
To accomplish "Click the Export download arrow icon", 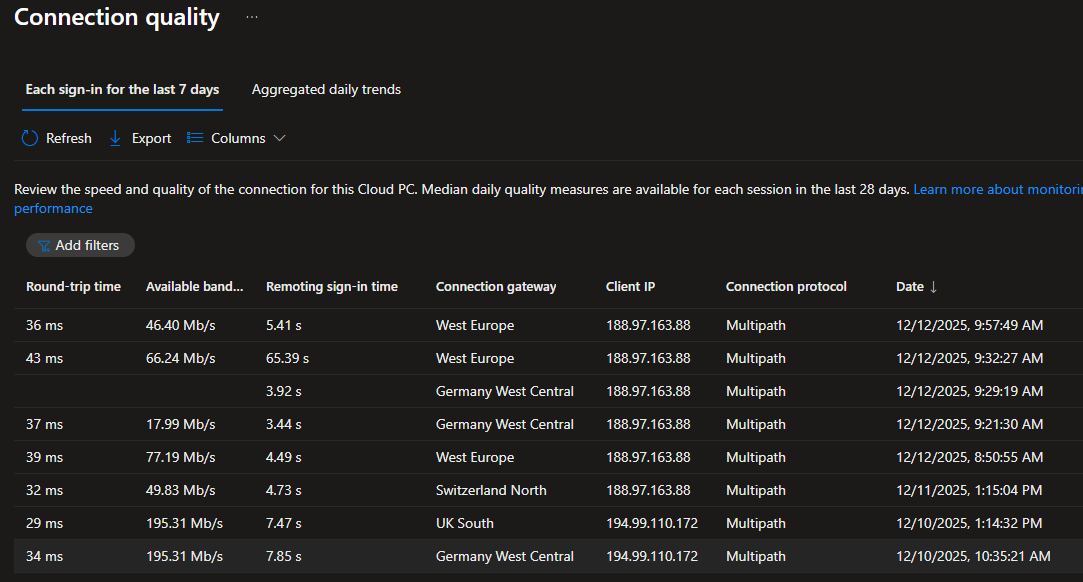I will [x=115, y=138].
